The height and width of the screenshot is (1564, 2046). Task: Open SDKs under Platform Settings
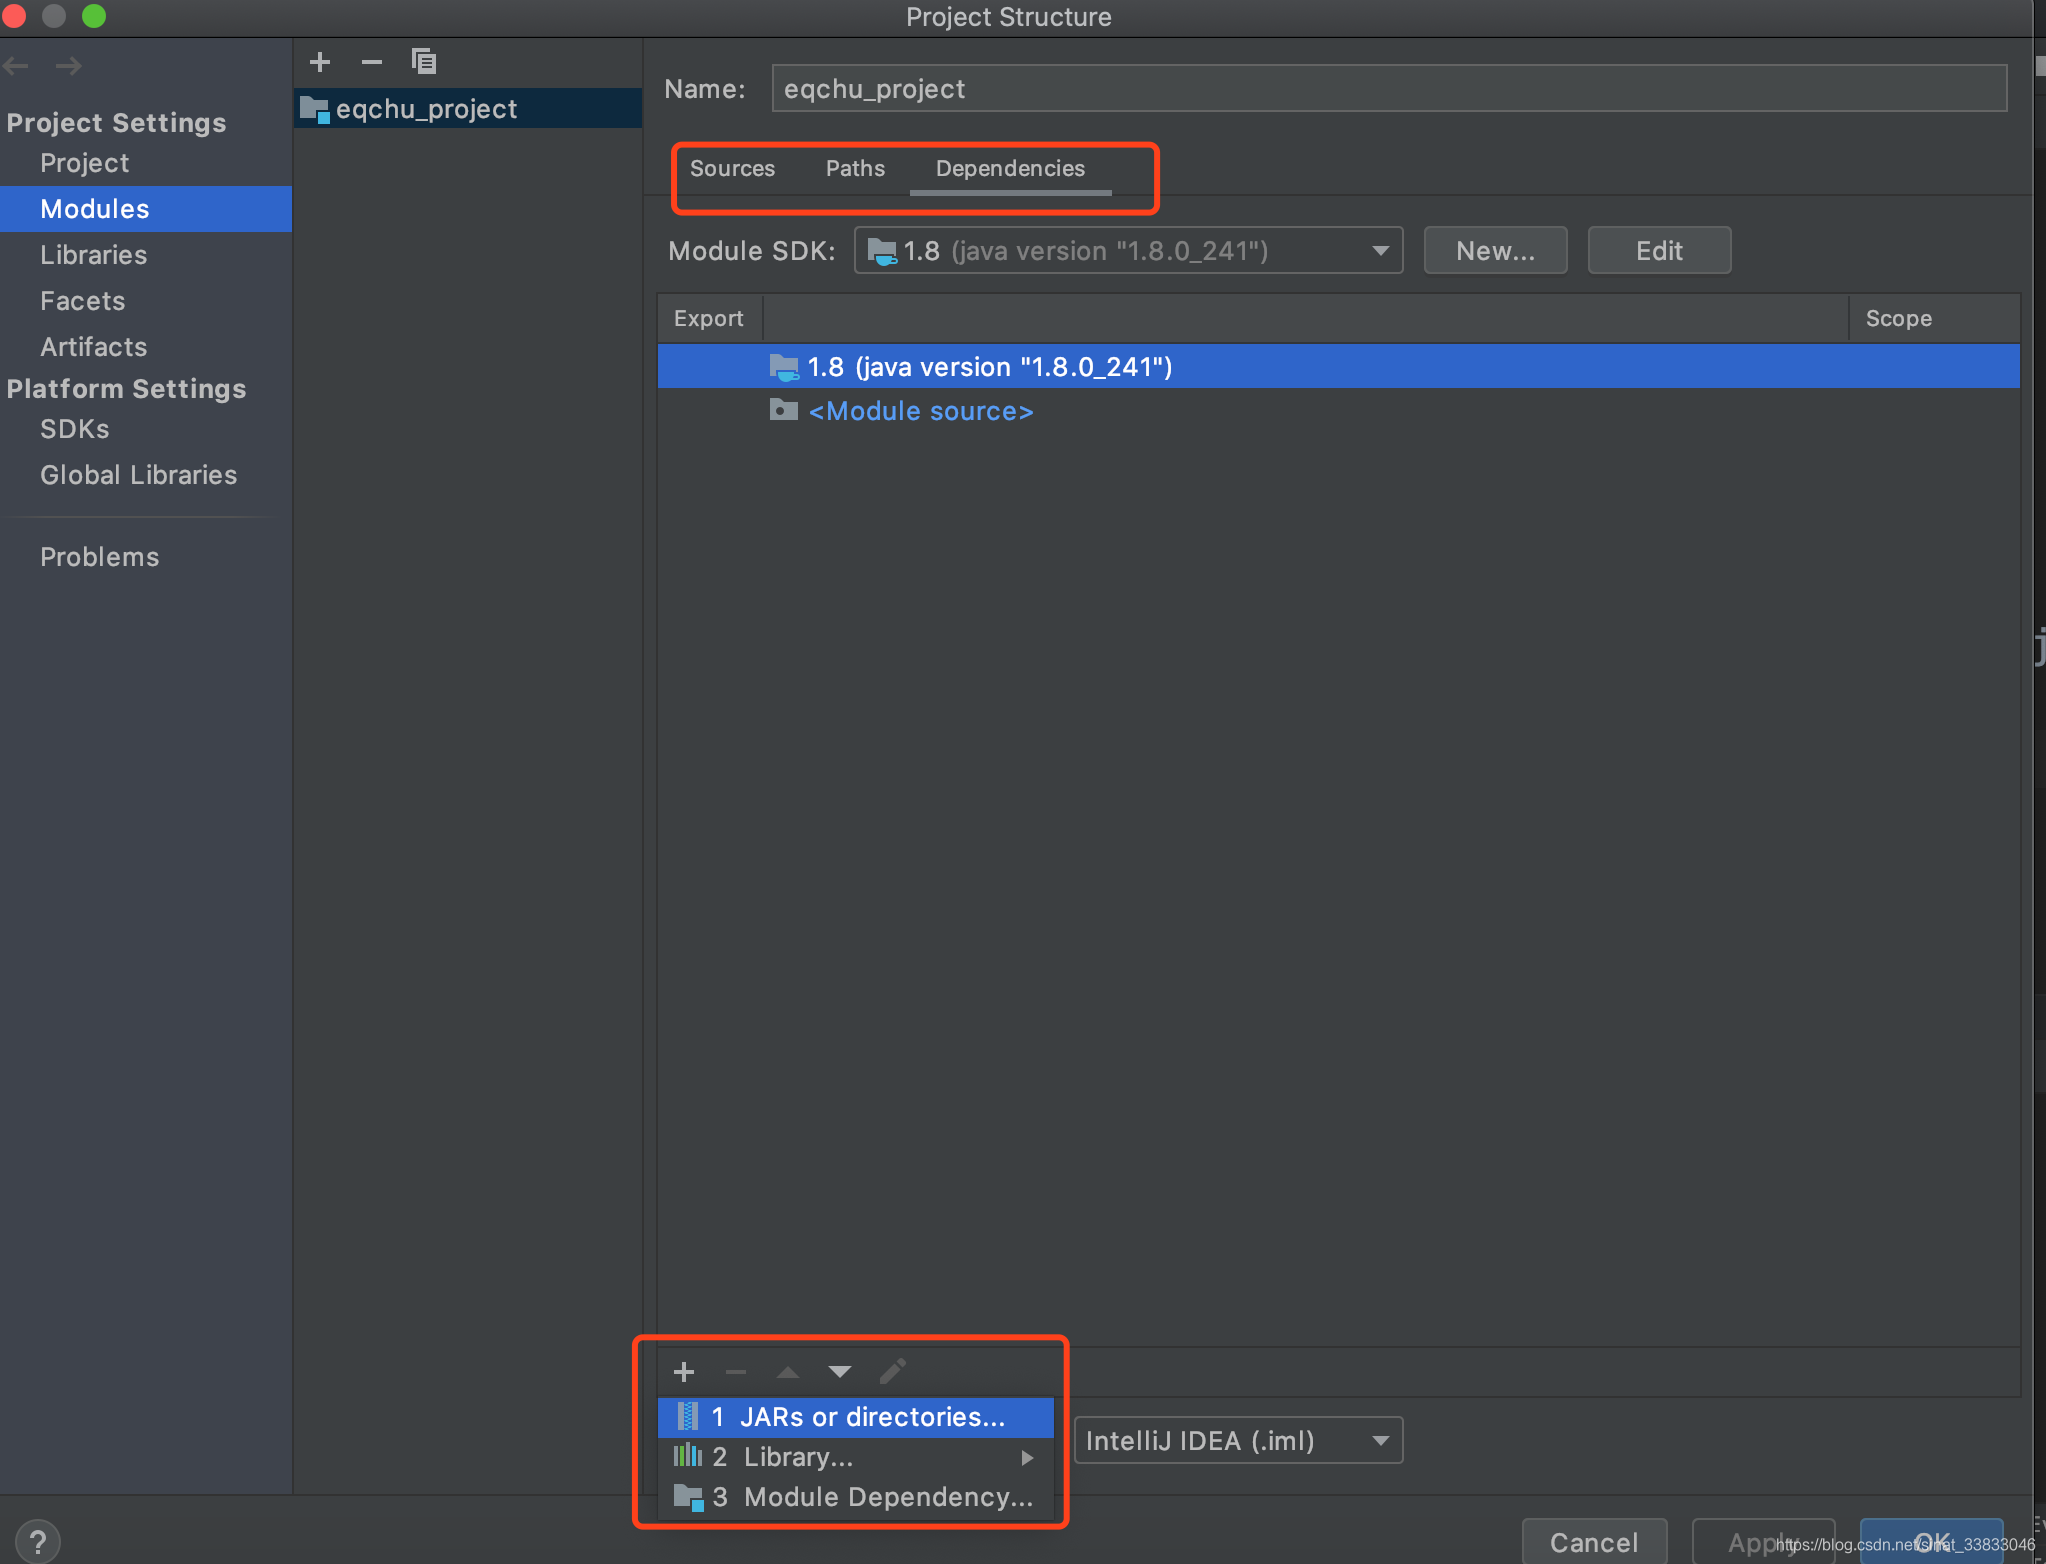(74, 429)
